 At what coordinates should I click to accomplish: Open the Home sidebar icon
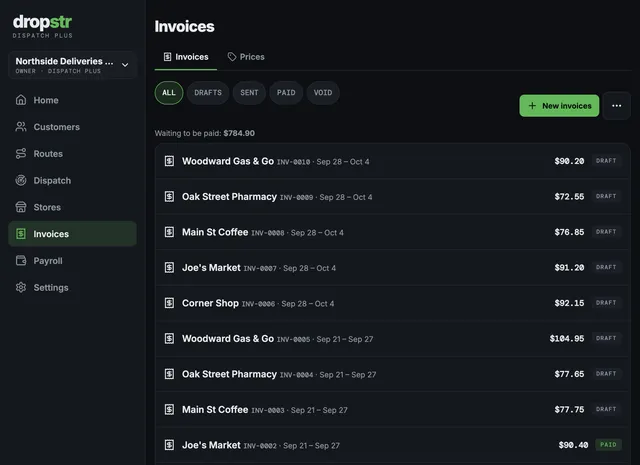tap(21, 100)
